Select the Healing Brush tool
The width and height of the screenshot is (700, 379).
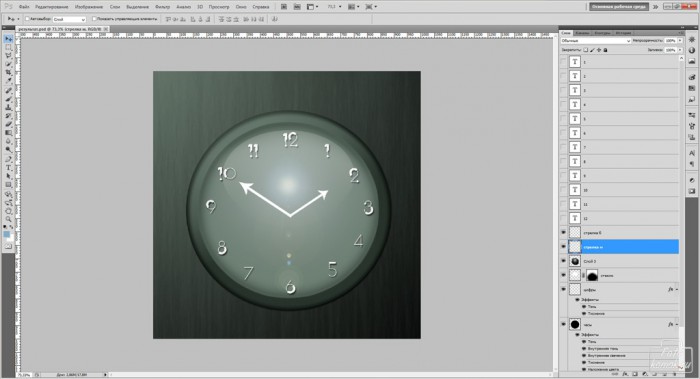point(8,91)
